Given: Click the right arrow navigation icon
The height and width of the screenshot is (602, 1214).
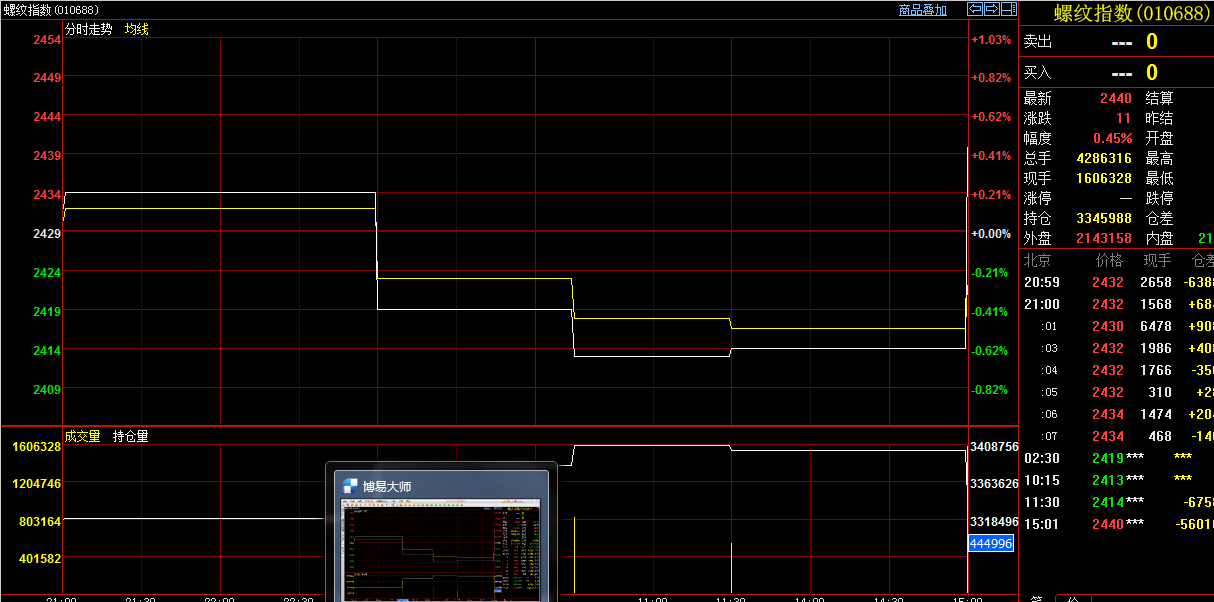Looking at the screenshot, I should (x=991, y=9).
